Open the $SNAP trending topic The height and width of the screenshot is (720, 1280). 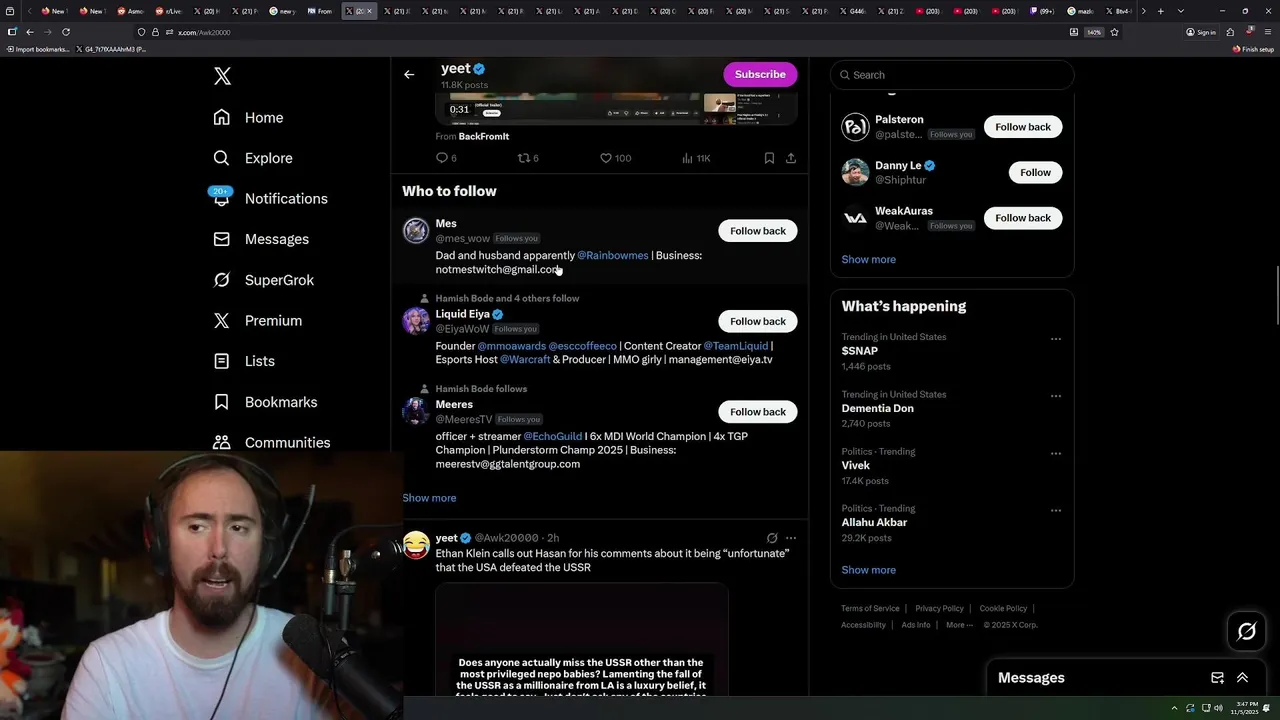[x=860, y=351]
